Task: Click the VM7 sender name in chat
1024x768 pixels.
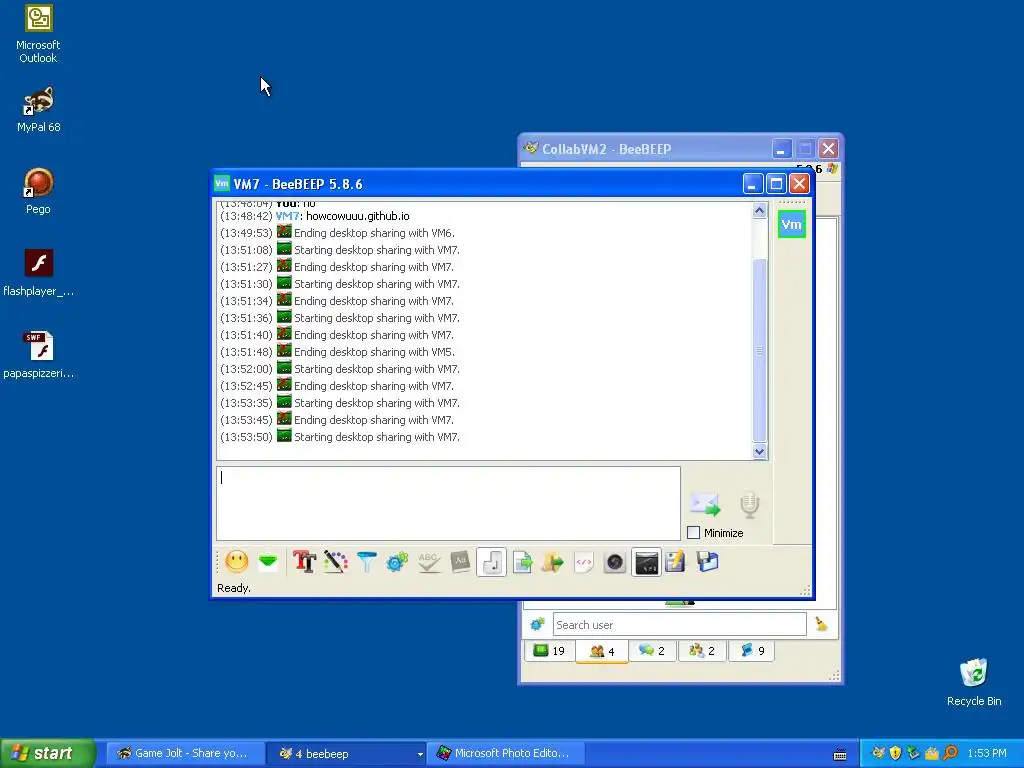Action: click(287, 216)
